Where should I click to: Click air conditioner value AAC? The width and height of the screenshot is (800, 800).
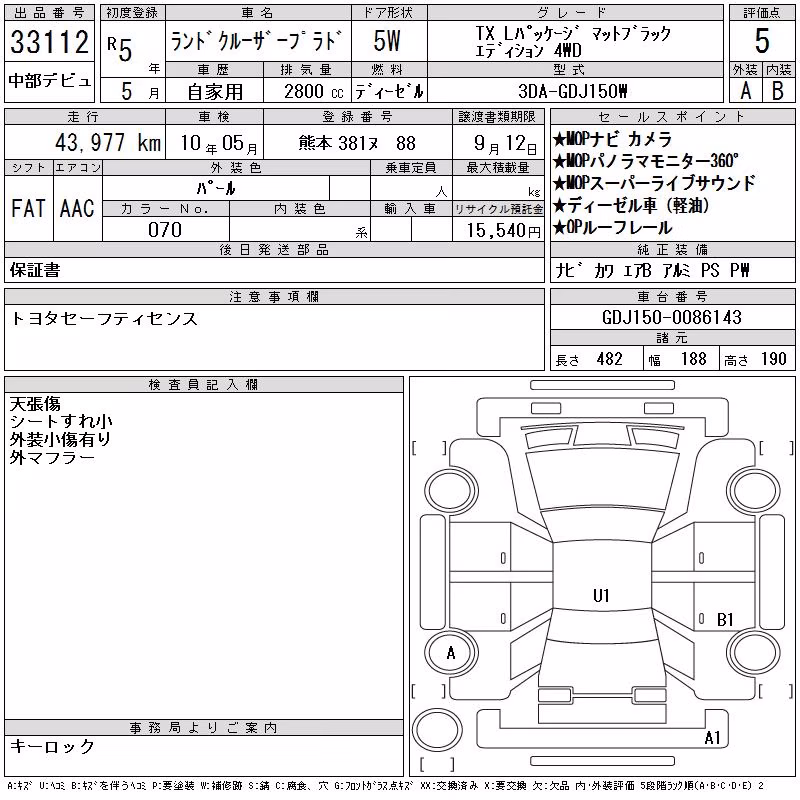pyautogui.click(x=77, y=208)
